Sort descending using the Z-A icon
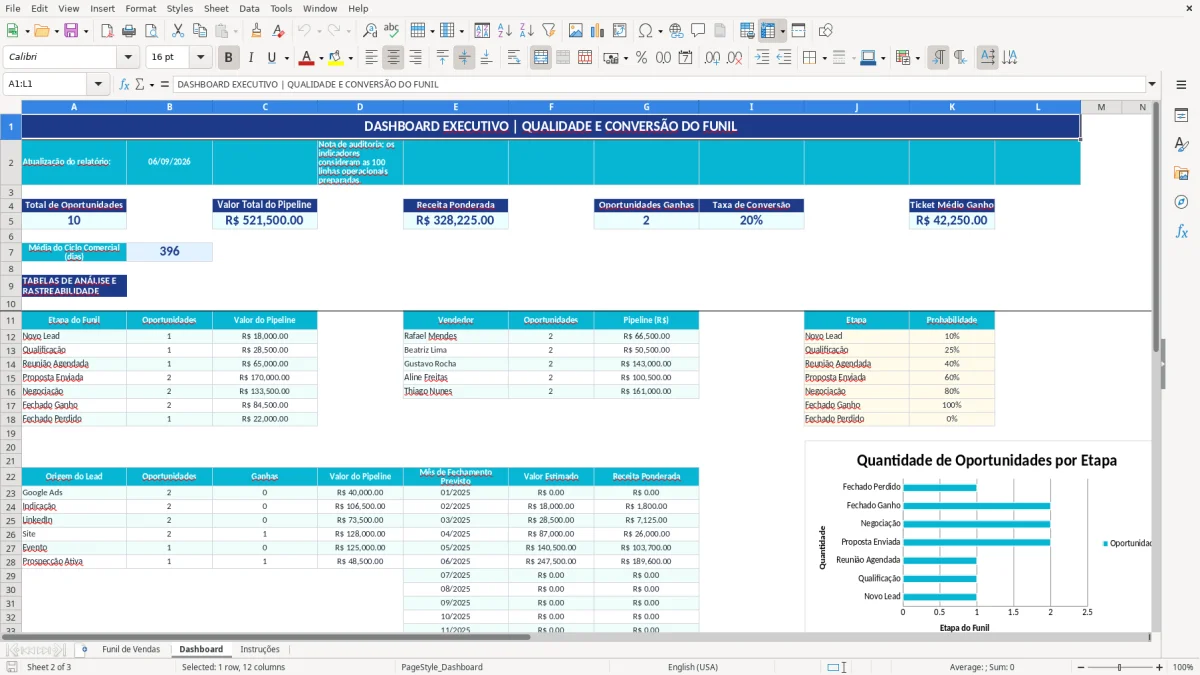1200x675 pixels. tap(527, 31)
